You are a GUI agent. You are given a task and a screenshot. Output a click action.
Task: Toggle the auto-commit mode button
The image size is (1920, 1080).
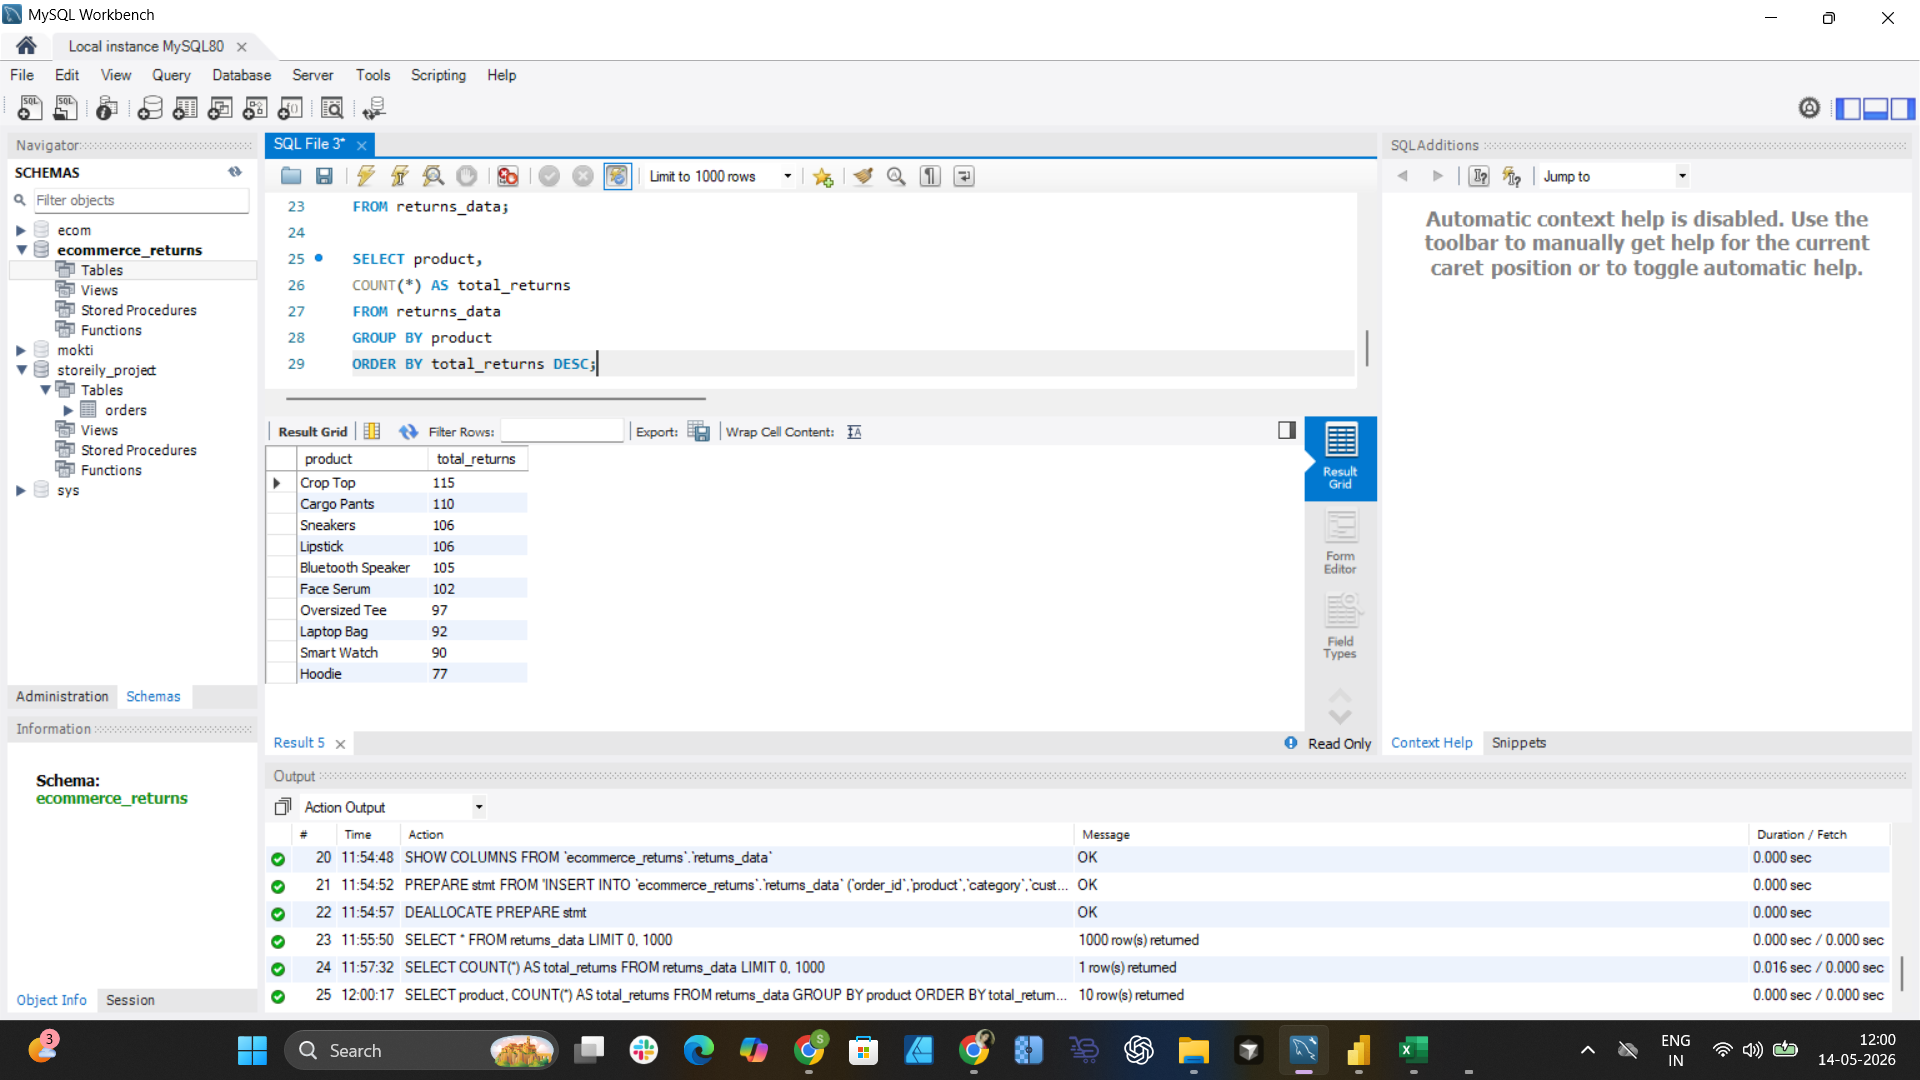[617, 176]
